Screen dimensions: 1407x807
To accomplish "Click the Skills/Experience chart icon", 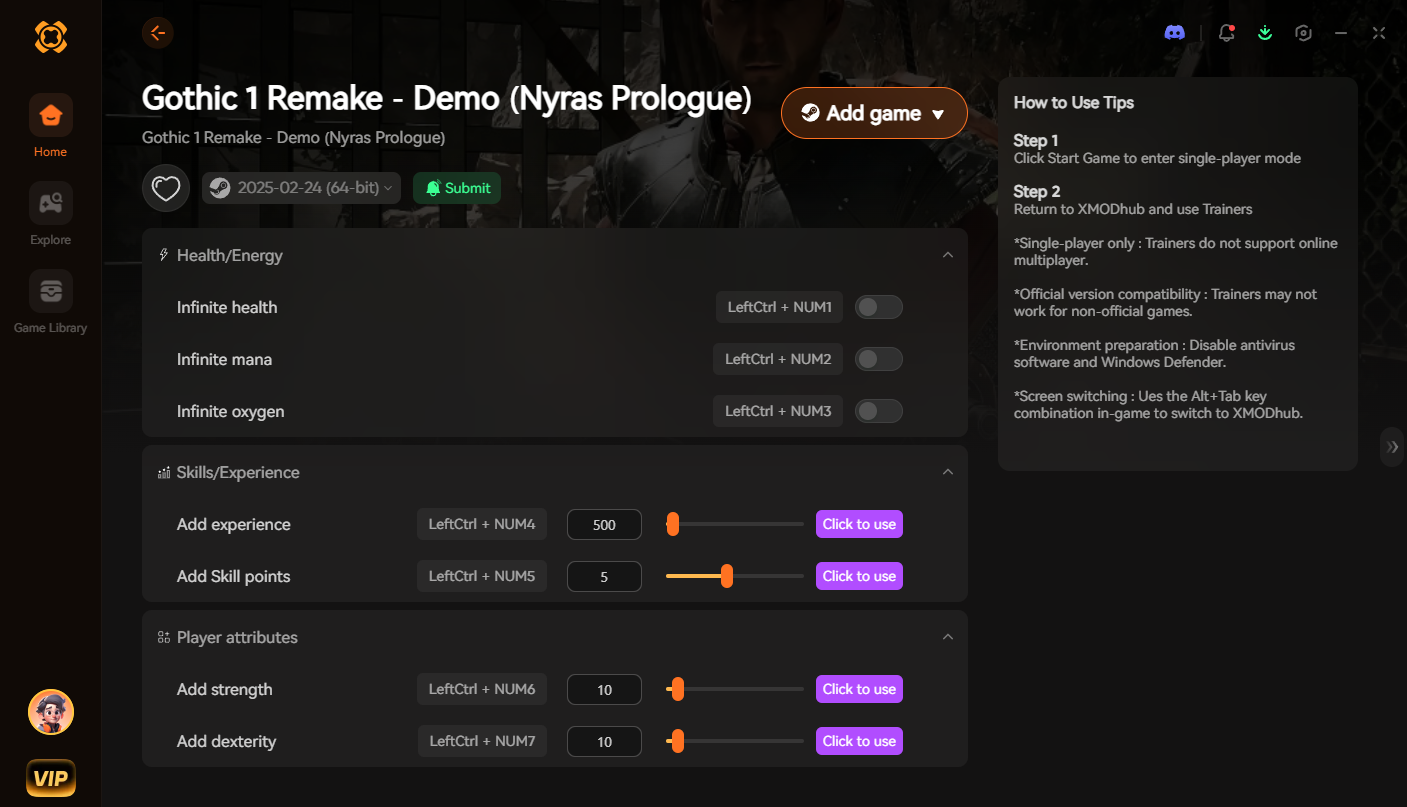I will pyautogui.click(x=163, y=472).
